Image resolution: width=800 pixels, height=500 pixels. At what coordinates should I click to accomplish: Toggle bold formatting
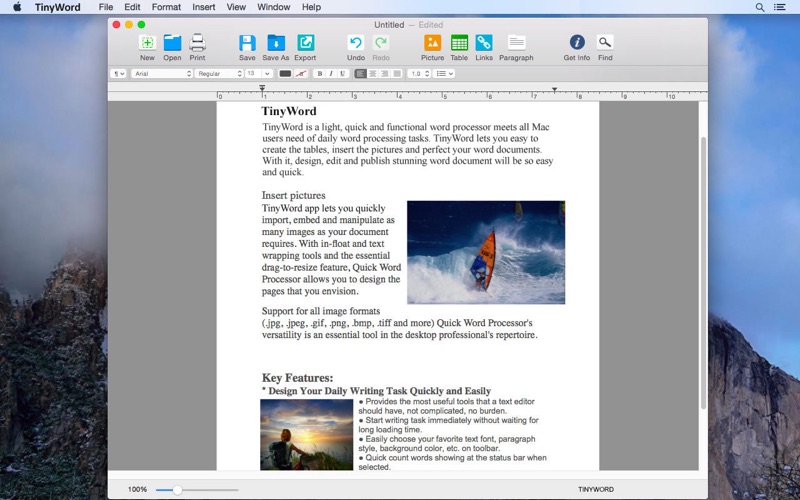tap(320, 74)
